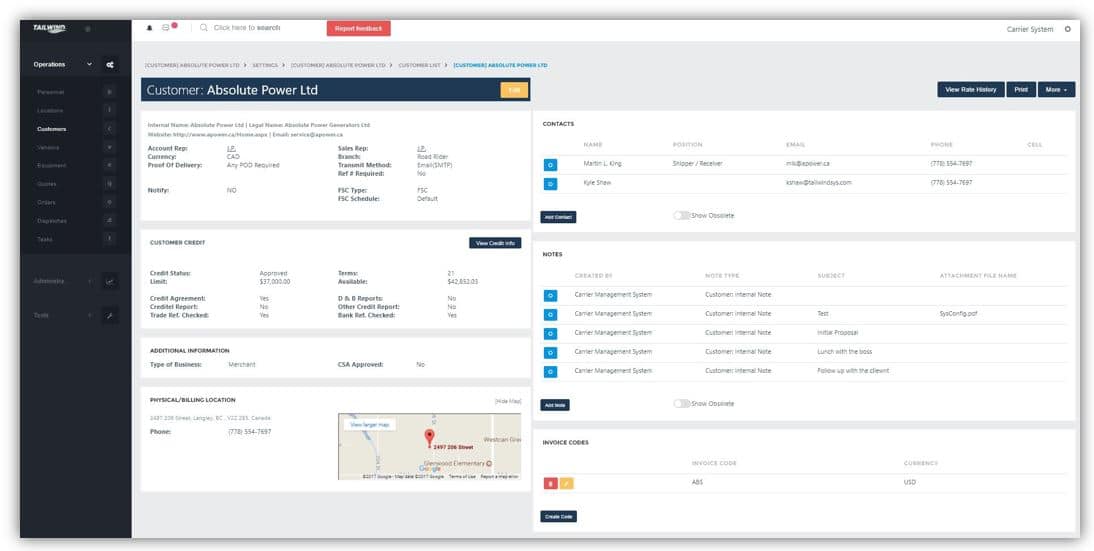Click the Operations gears icon in sidebar
The width and height of the screenshot is (1094, 551).
[x=110, y=65]
